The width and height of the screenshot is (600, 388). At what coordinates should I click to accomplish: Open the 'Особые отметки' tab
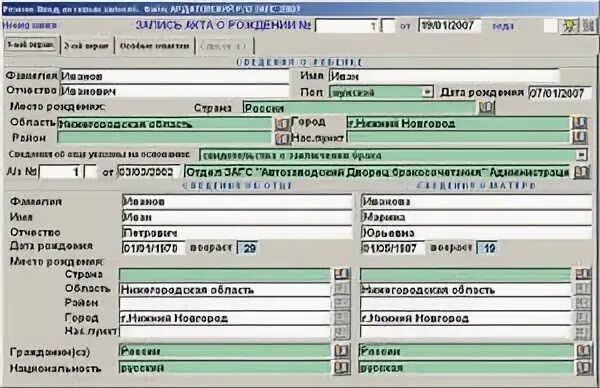[x=154, y=46]
